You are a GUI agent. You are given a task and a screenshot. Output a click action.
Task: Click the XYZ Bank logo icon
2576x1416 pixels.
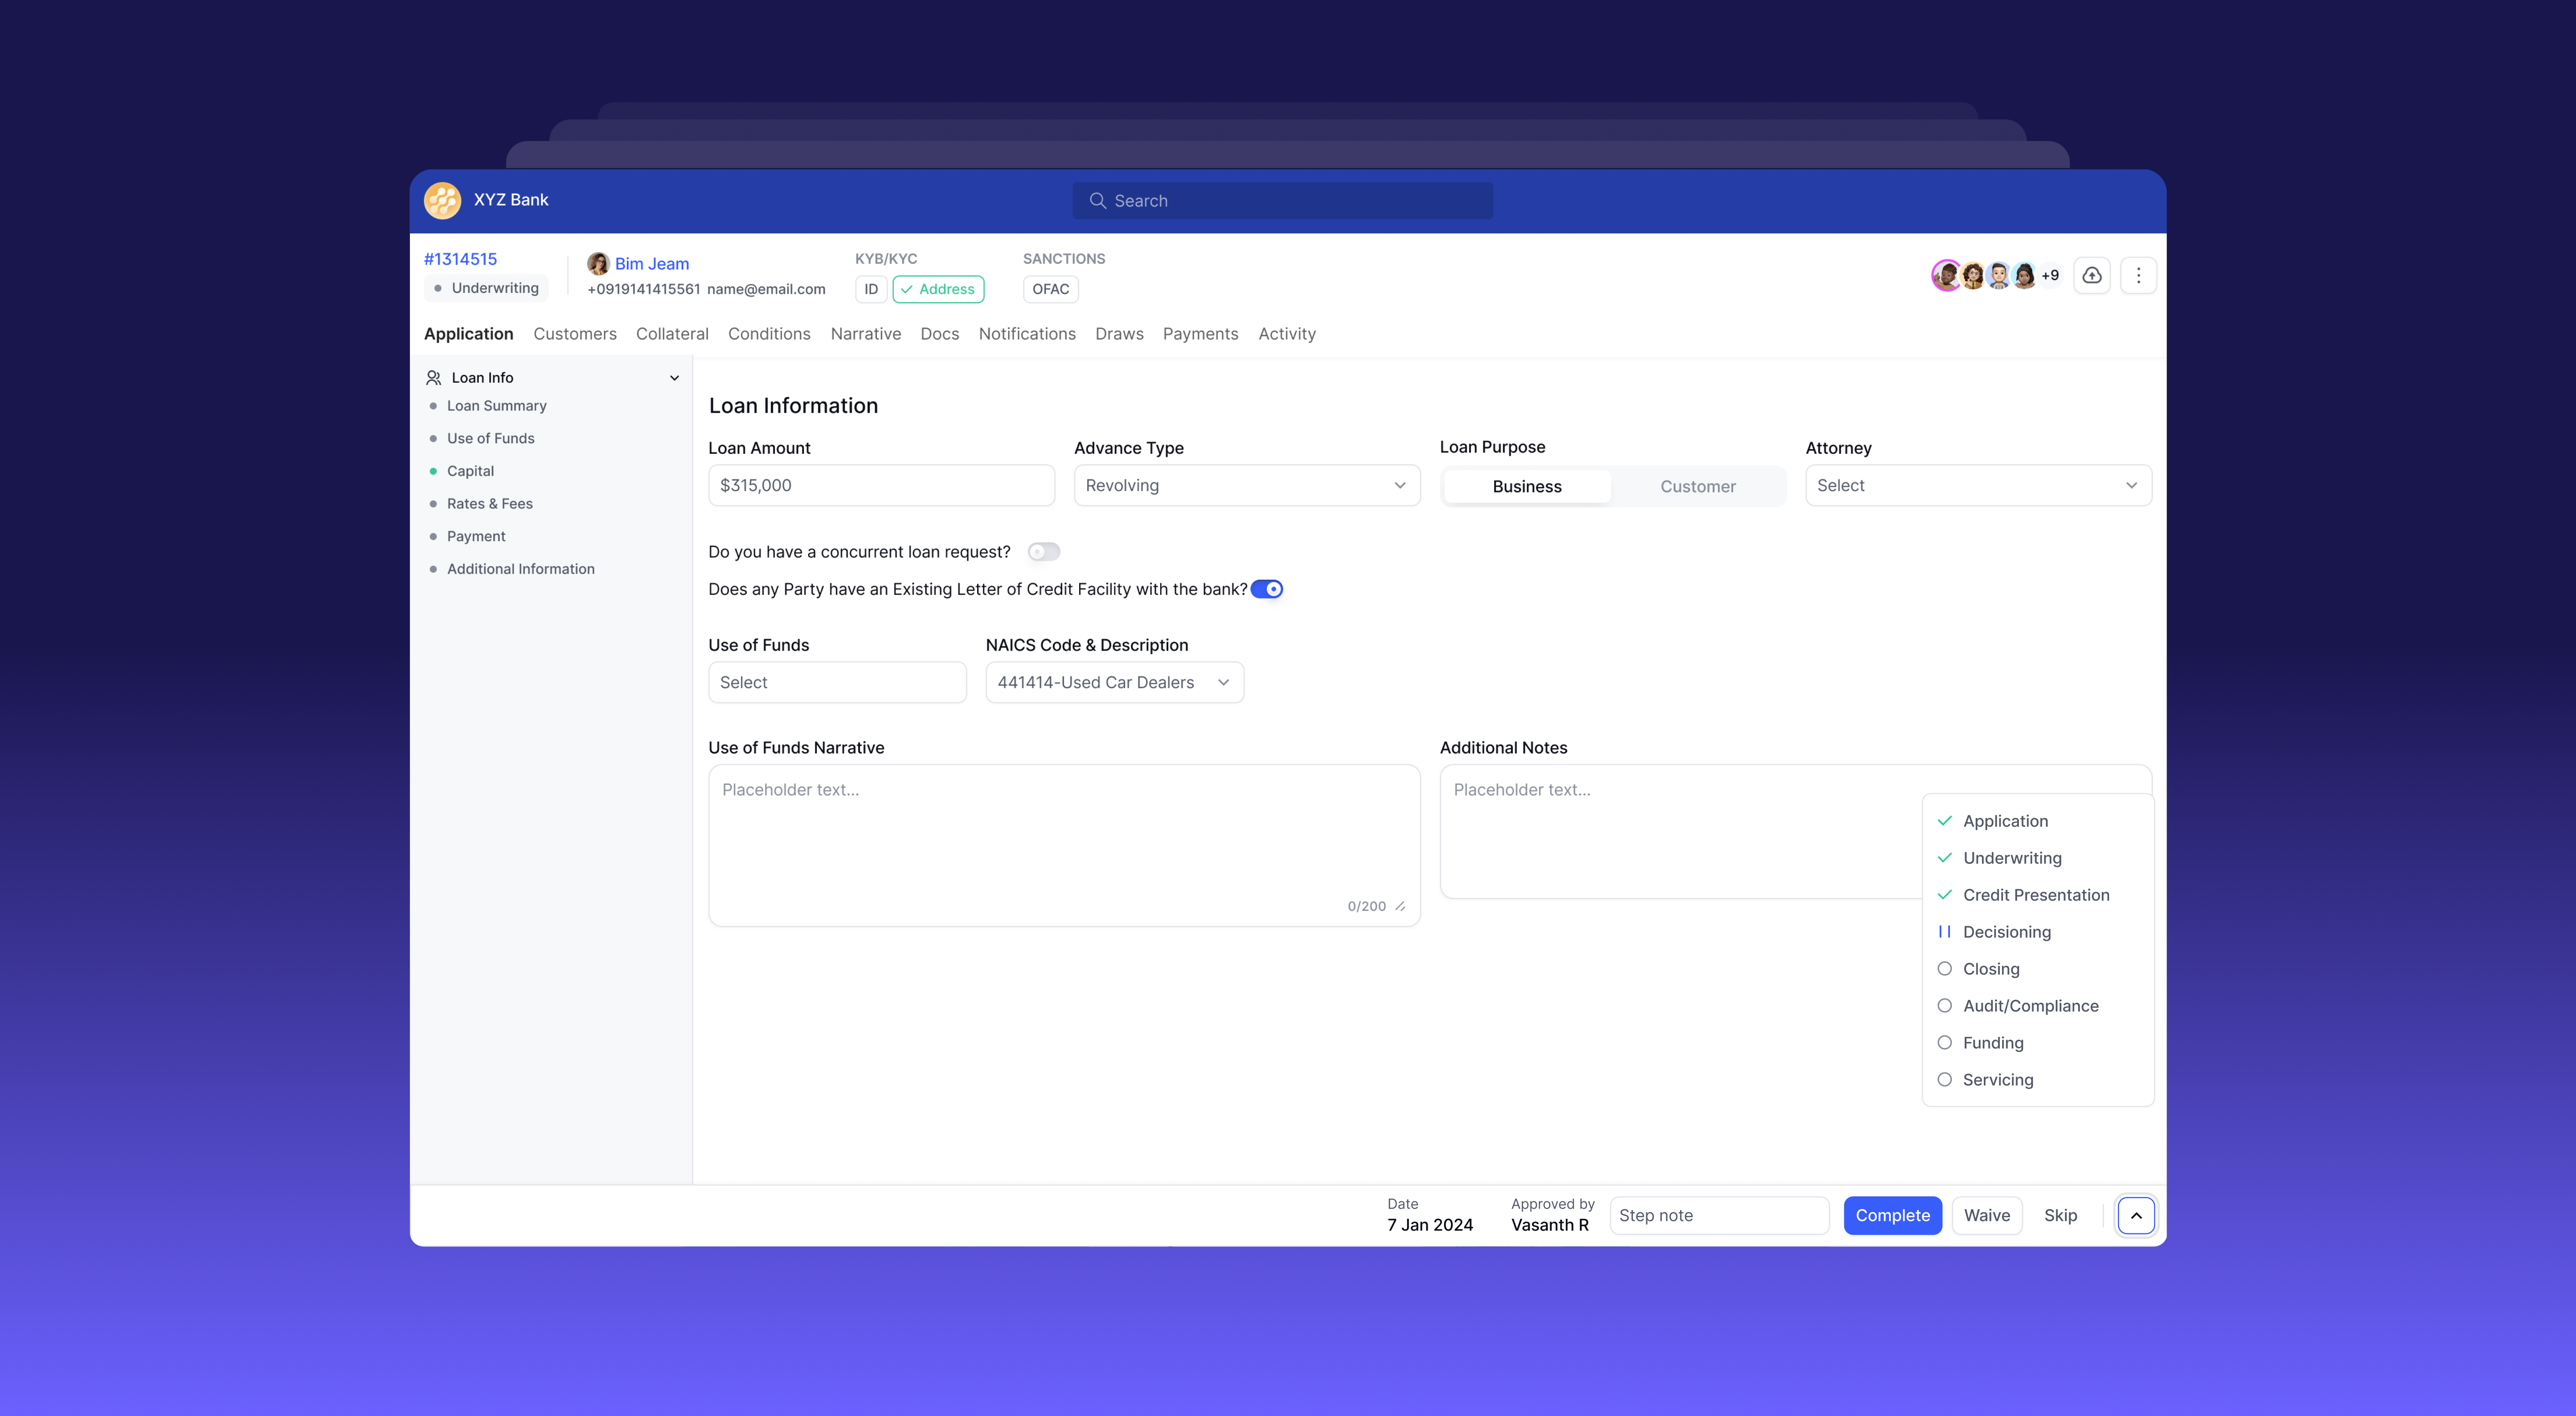pos(442,200)
